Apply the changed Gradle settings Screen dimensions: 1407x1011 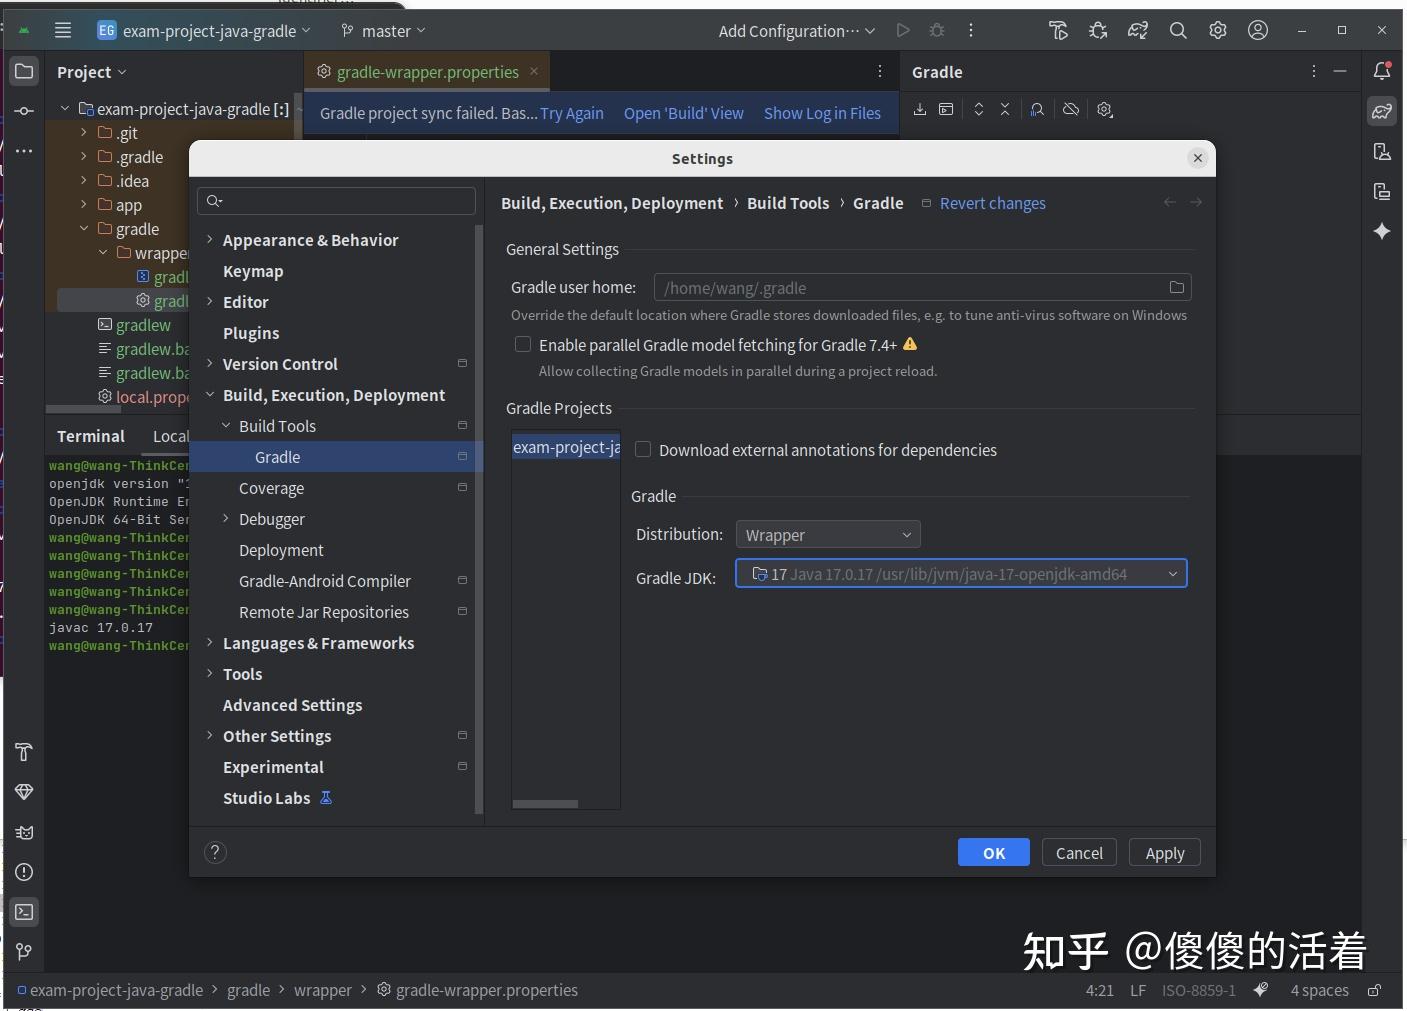[x=1163, y=852]
